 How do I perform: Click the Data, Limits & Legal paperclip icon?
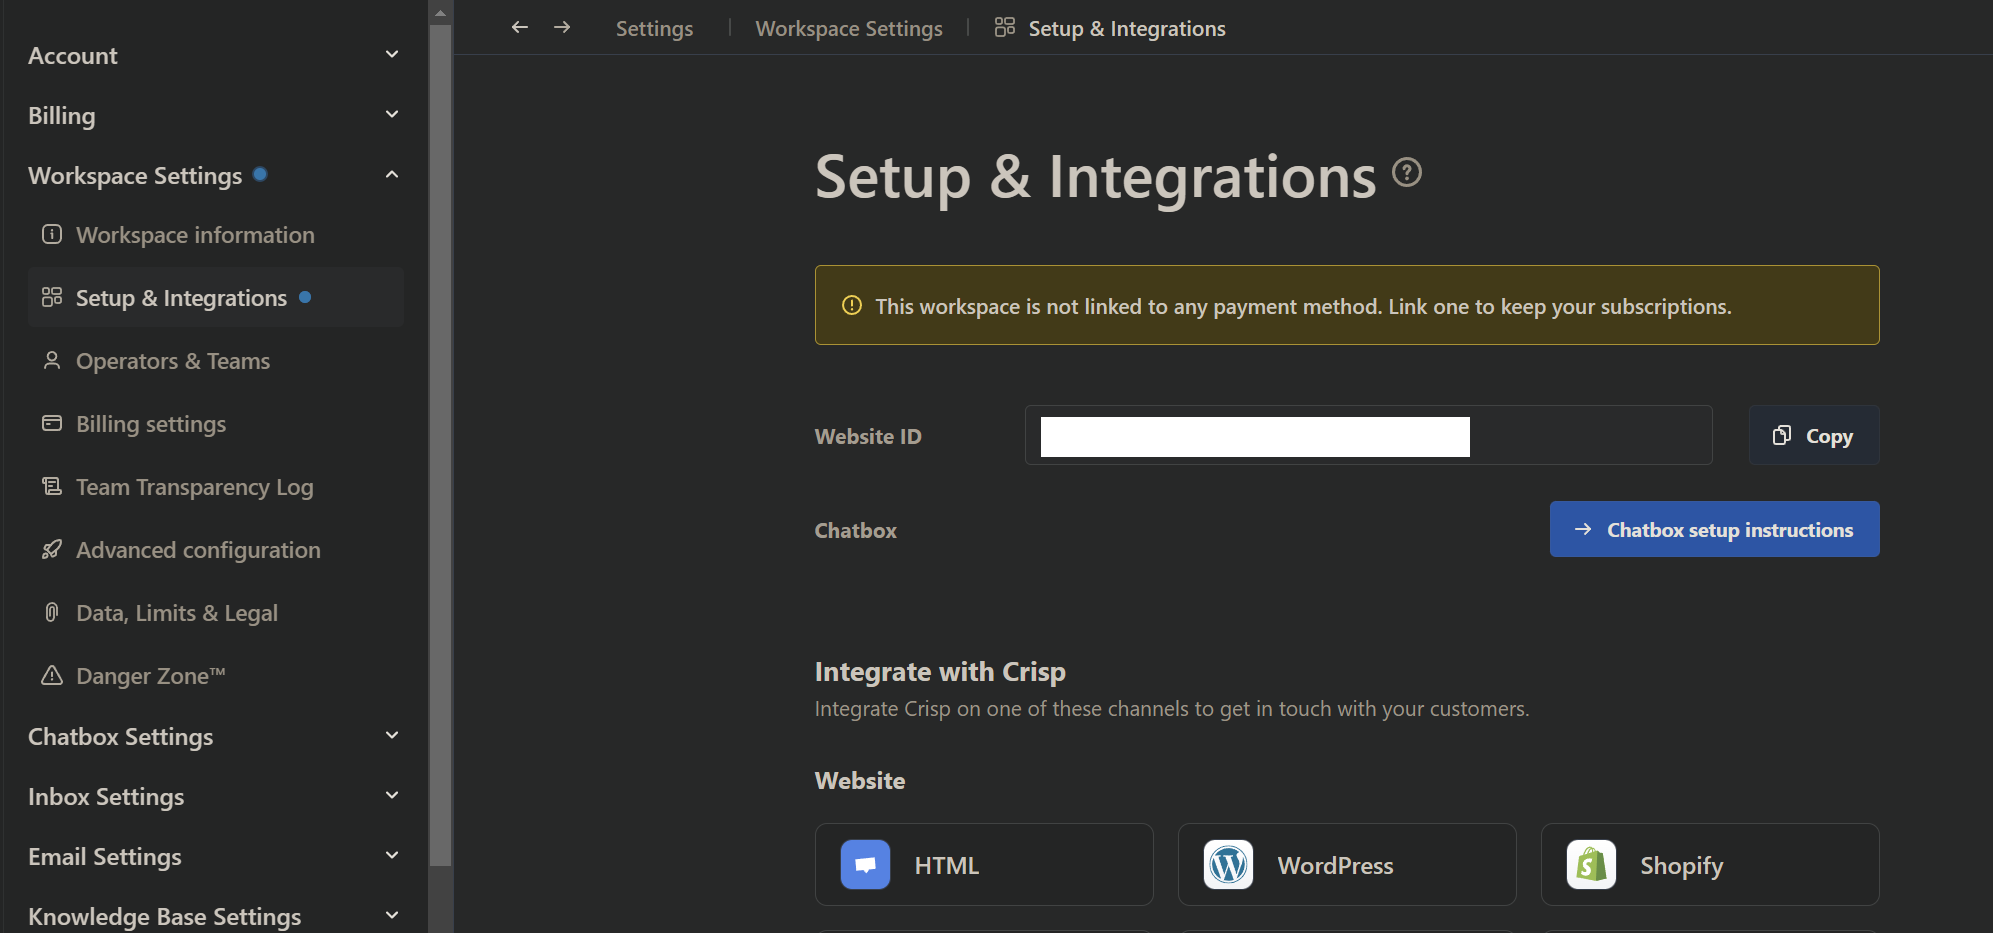click(x=51, y=612)
